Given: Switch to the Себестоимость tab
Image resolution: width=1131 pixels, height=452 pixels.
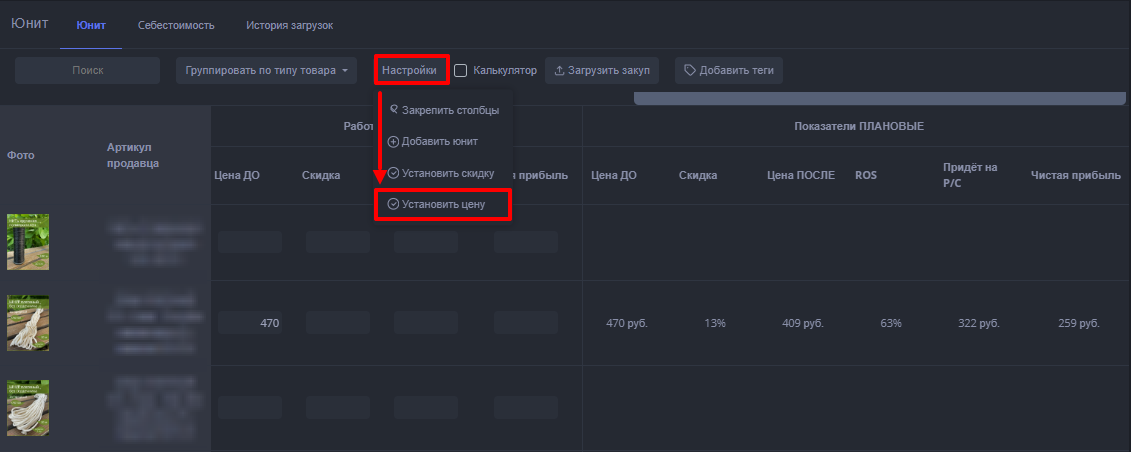Looking at the screenshot, I should pyautogui.click(x=176, y=25).
